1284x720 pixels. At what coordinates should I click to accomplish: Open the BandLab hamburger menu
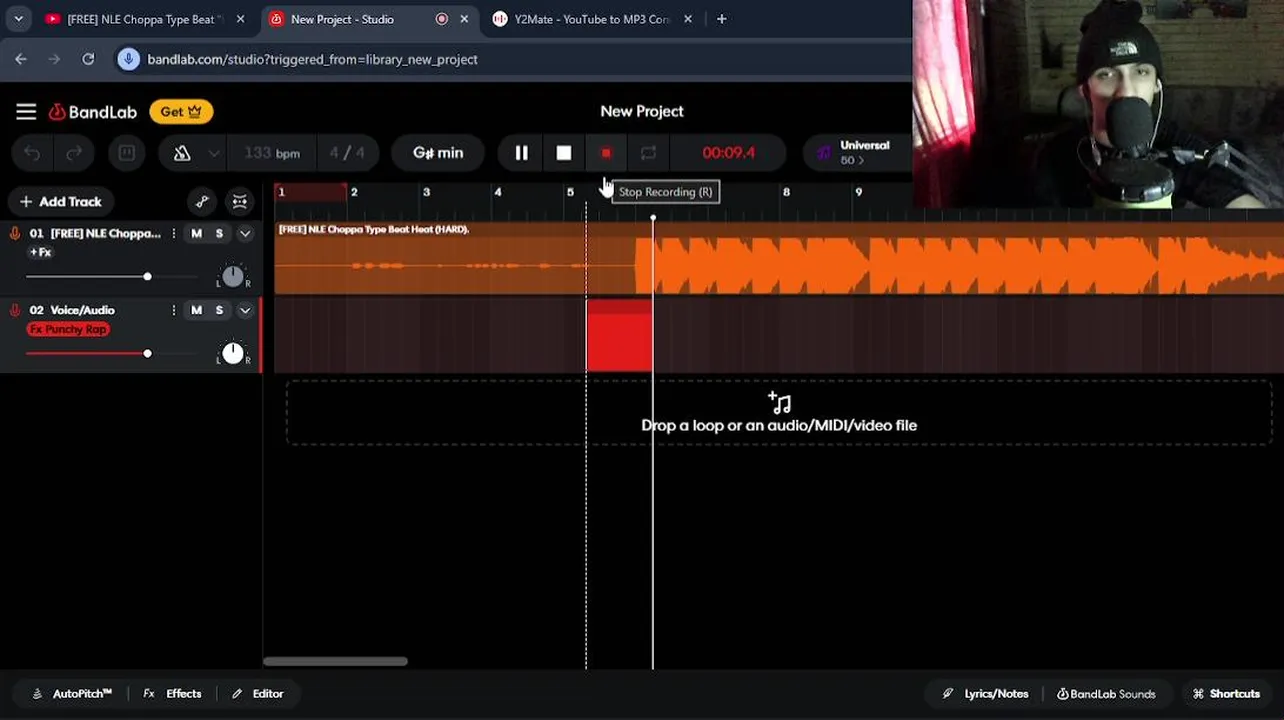[26, 112]
